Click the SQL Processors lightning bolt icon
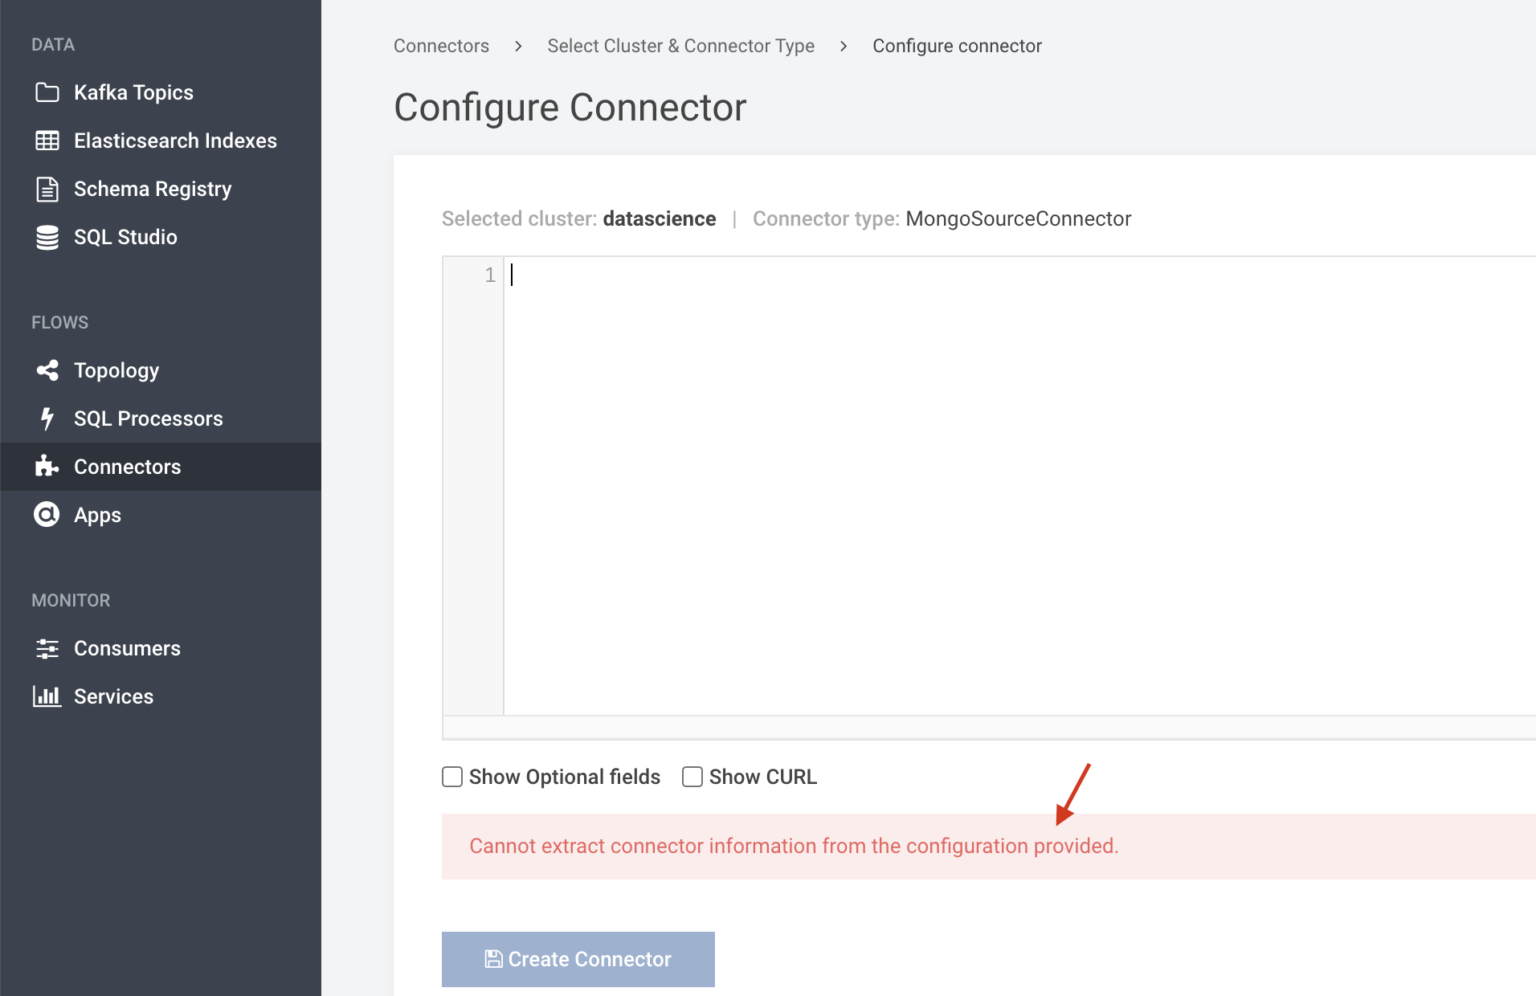1536x996 pixels. [47, 419]
